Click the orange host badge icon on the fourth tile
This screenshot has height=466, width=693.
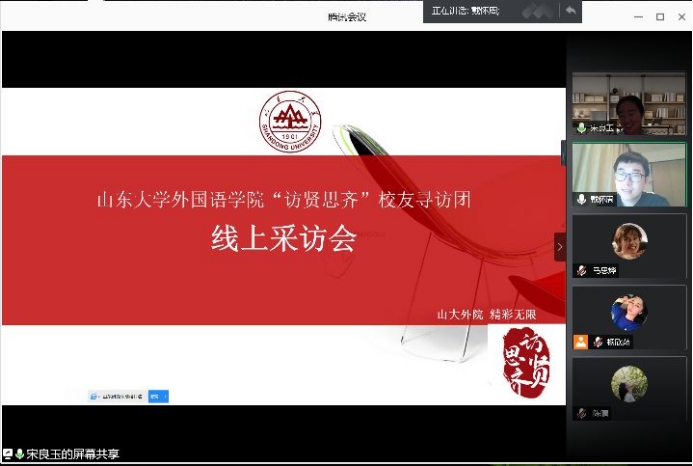[x=580, y=341]
